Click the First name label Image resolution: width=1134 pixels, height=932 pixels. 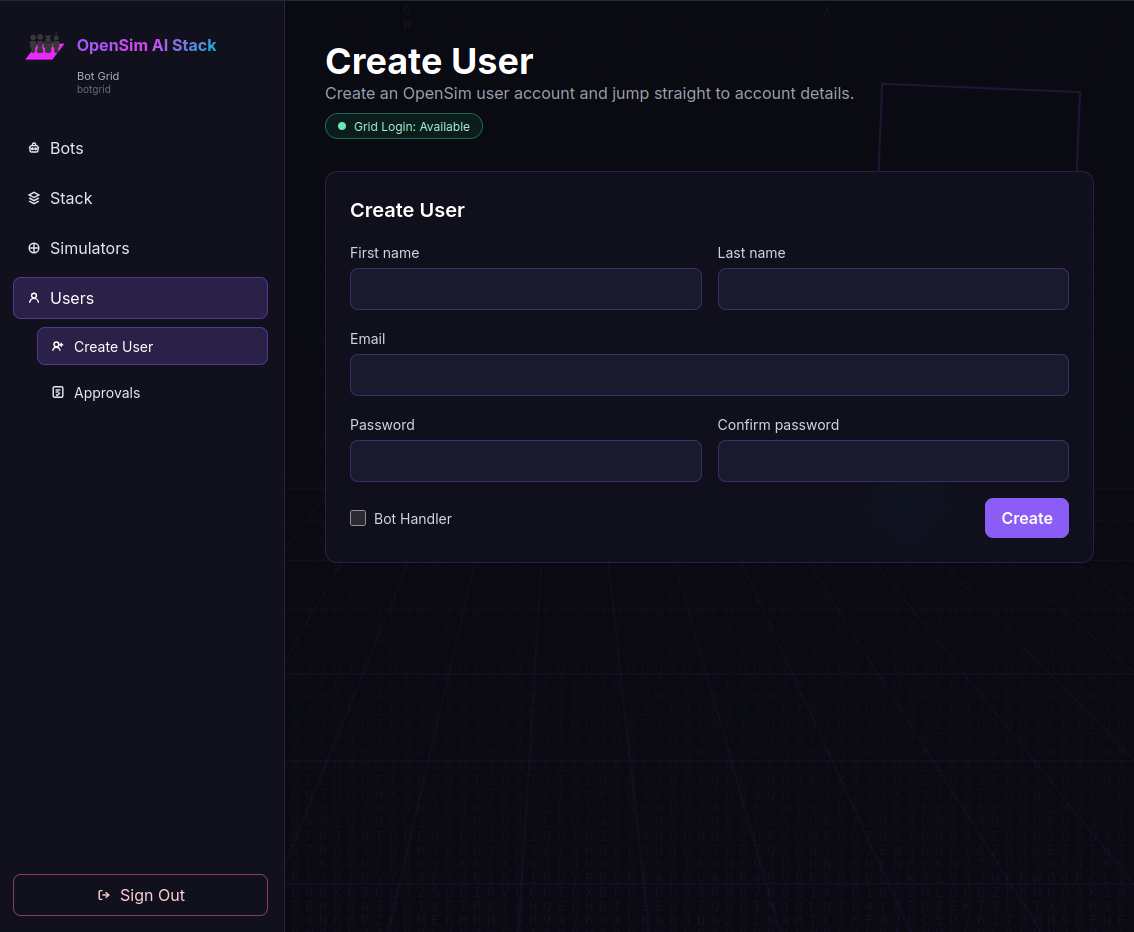(x=385, y=253)
